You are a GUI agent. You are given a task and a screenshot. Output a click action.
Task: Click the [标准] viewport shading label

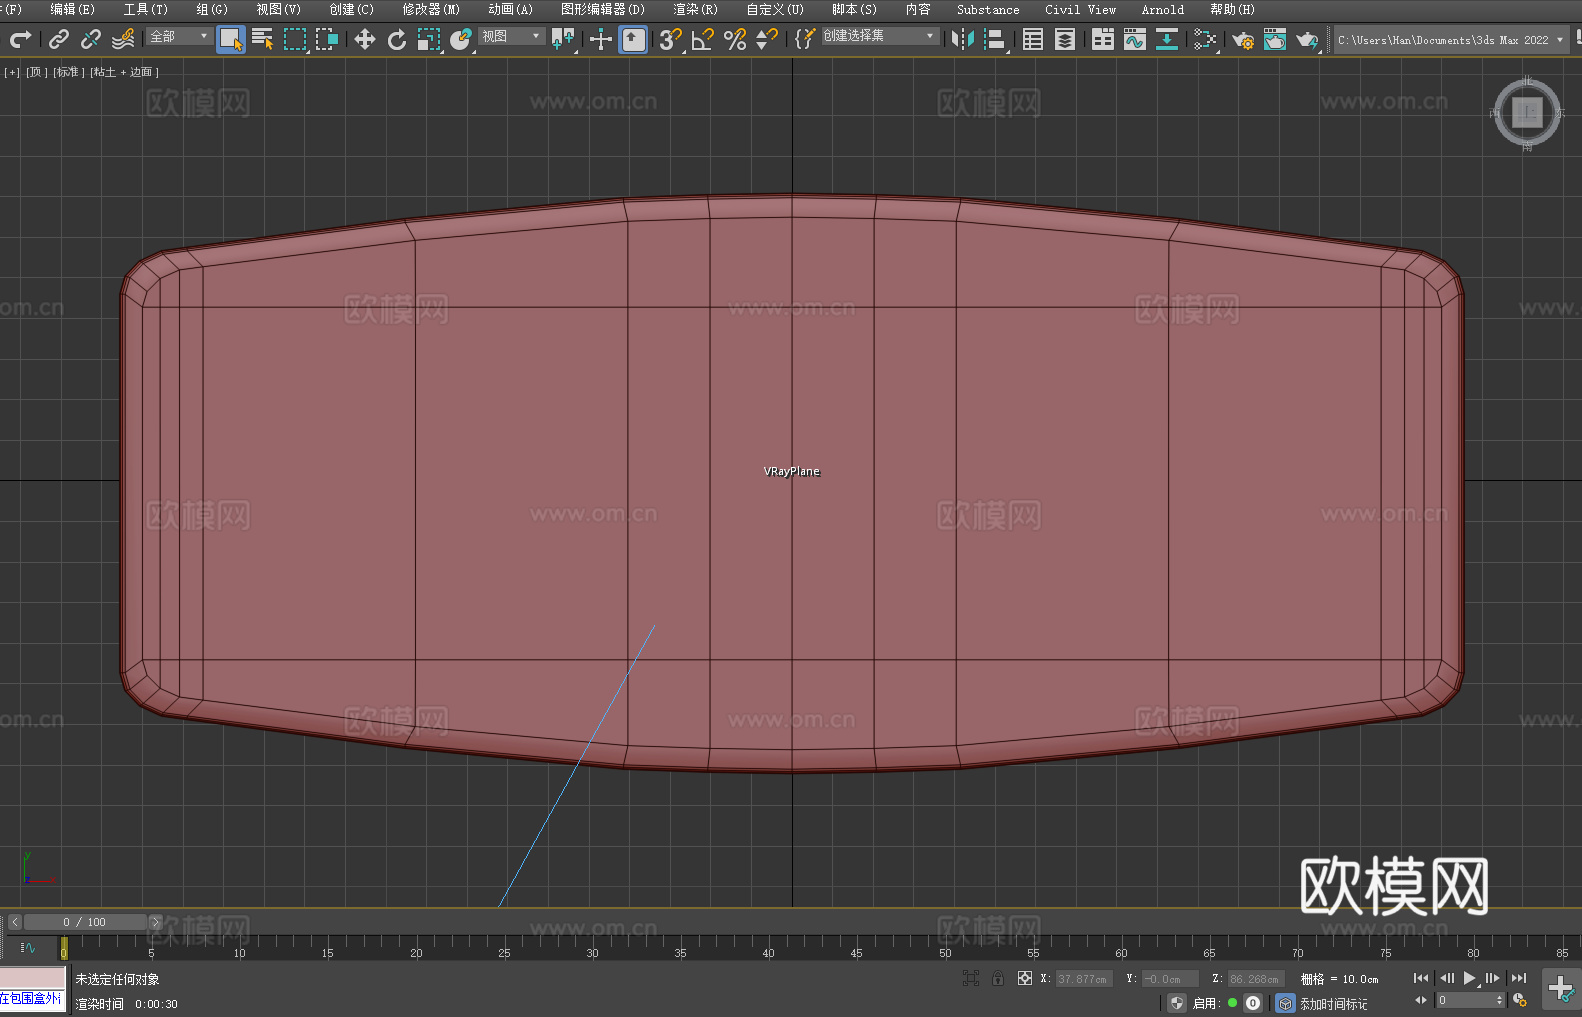(69, 72)
